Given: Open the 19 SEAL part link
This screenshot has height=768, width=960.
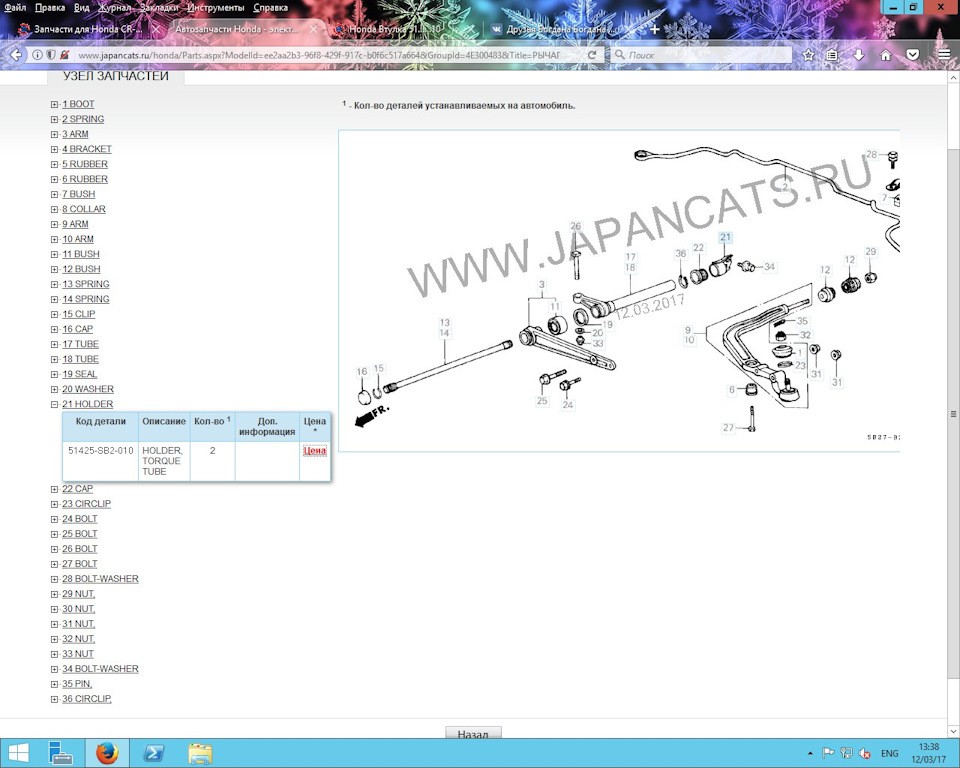Looking at the screenshot, I should pos(80,374).
